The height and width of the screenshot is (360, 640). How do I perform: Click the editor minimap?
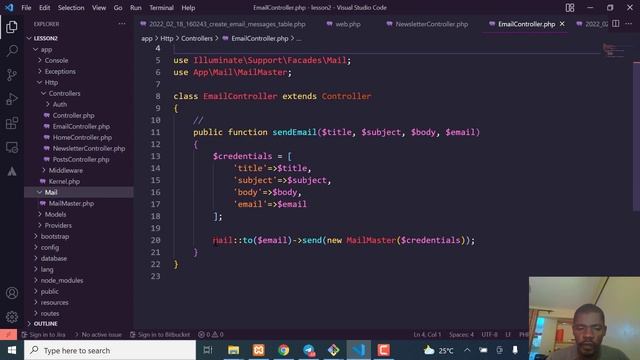click(x=613, y=50)
